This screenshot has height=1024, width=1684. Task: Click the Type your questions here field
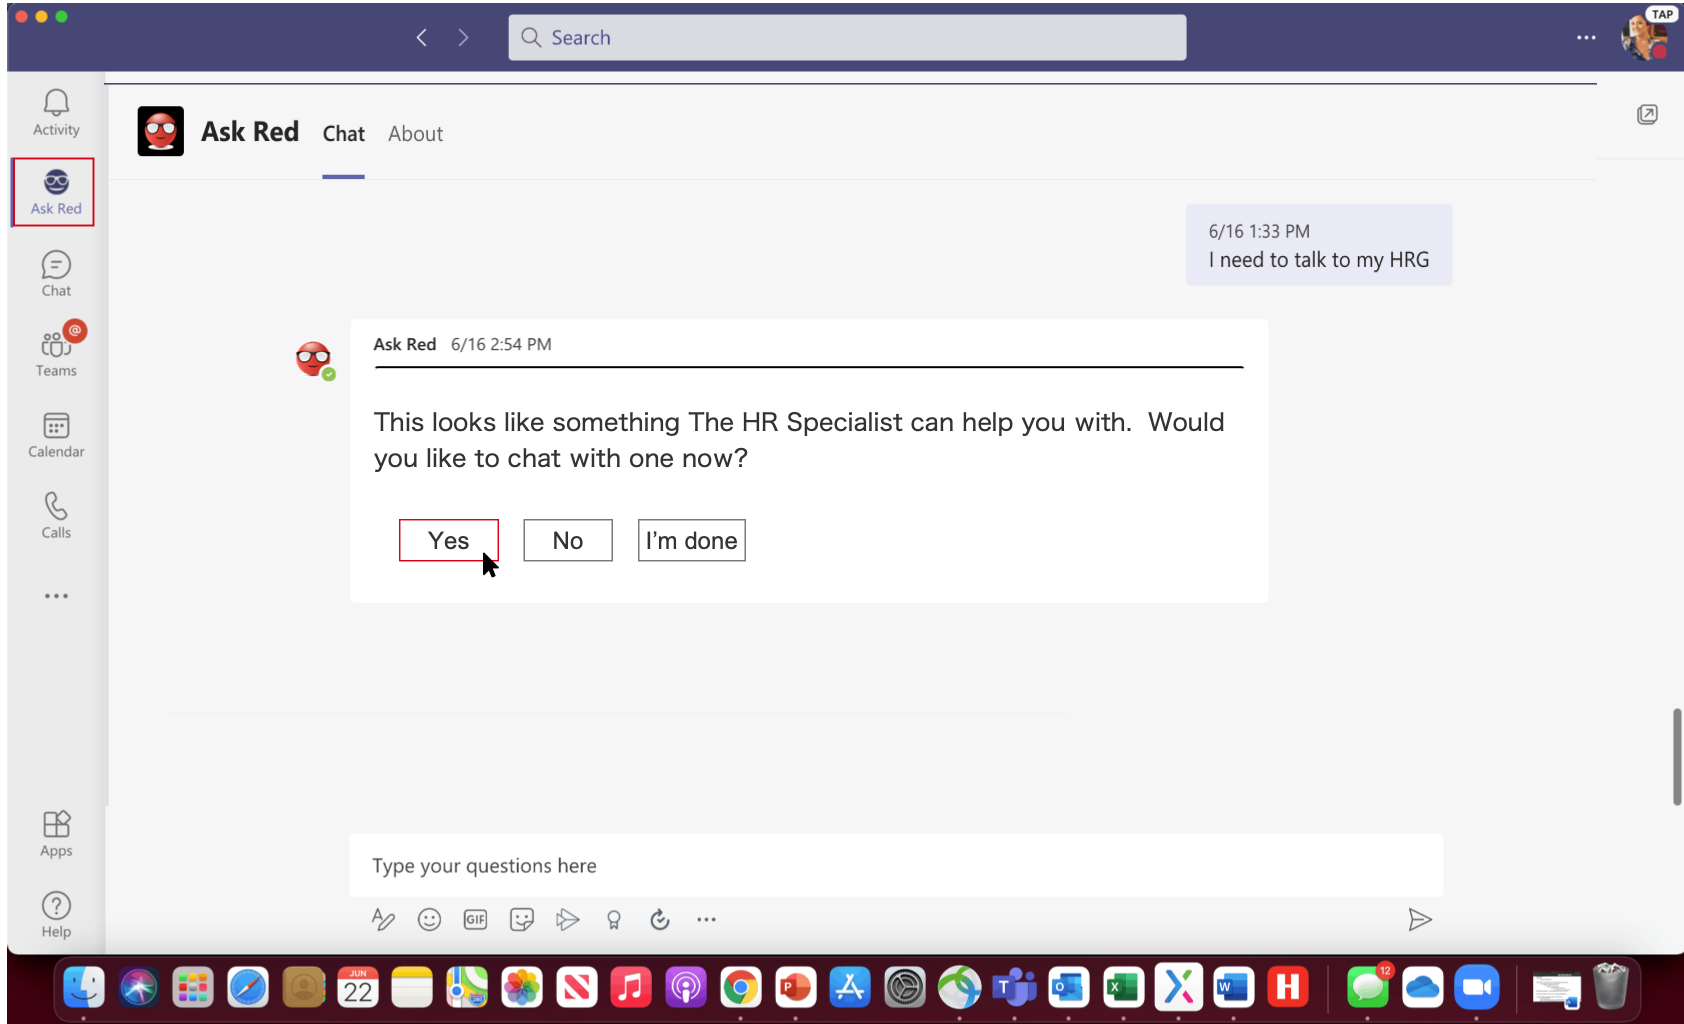(895, 866)
